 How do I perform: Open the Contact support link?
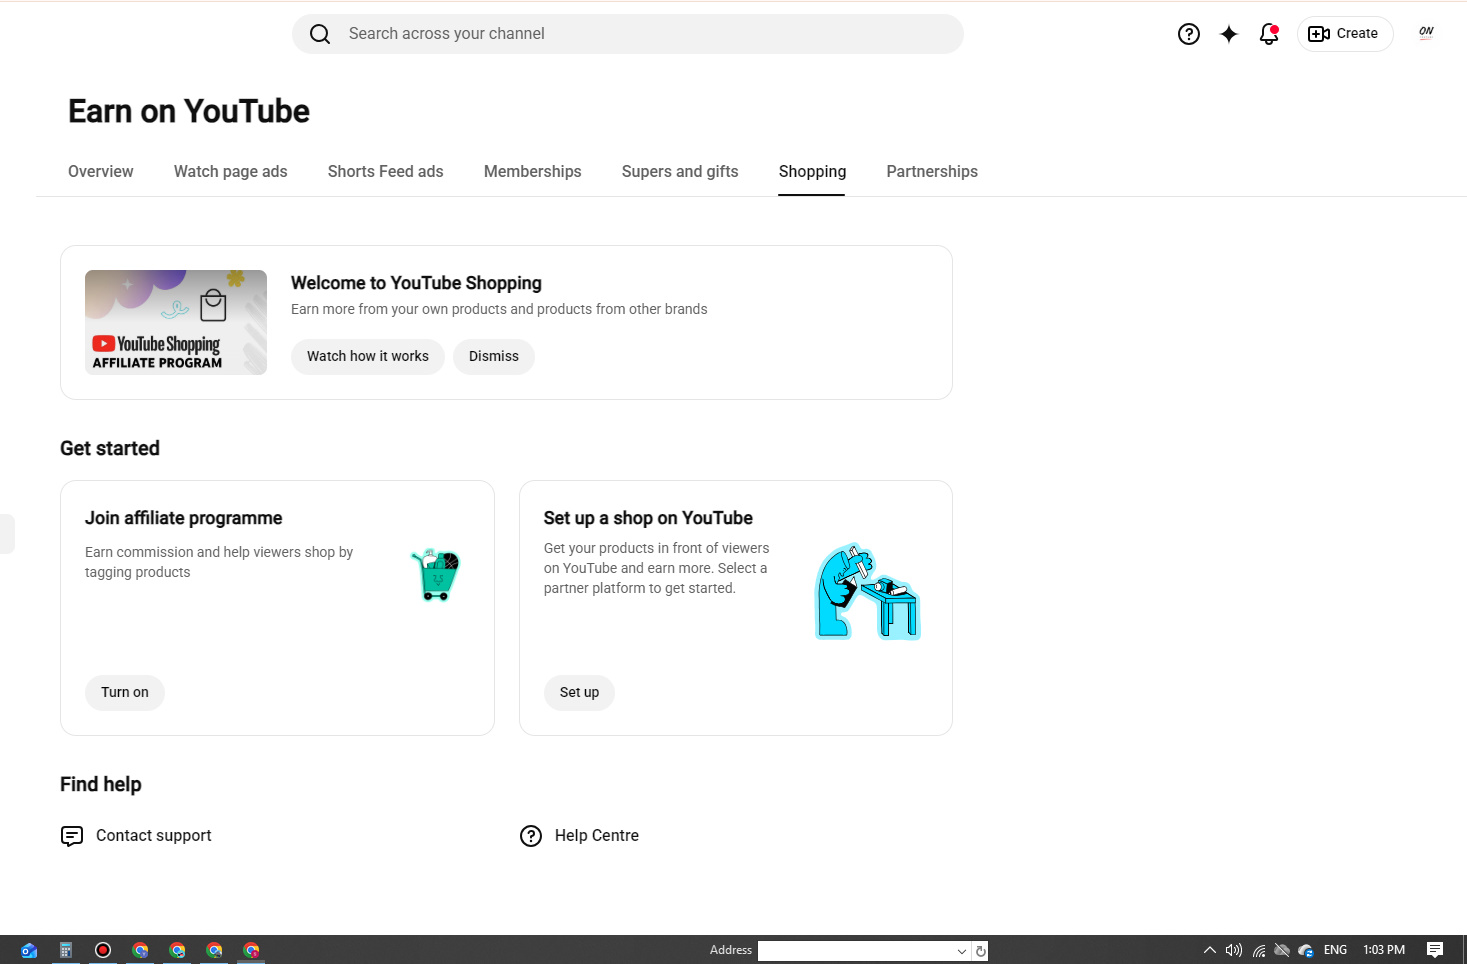coord(154,836)
